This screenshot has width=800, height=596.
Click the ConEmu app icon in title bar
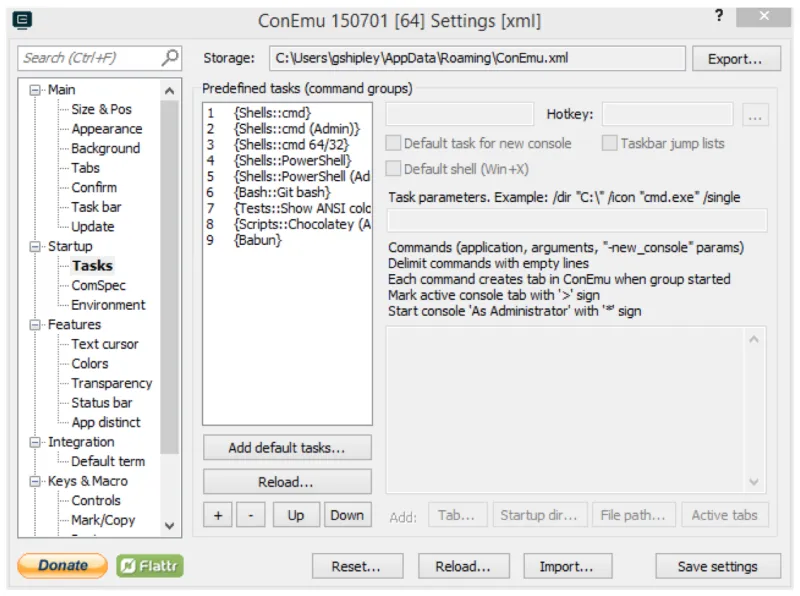point(22,19)
